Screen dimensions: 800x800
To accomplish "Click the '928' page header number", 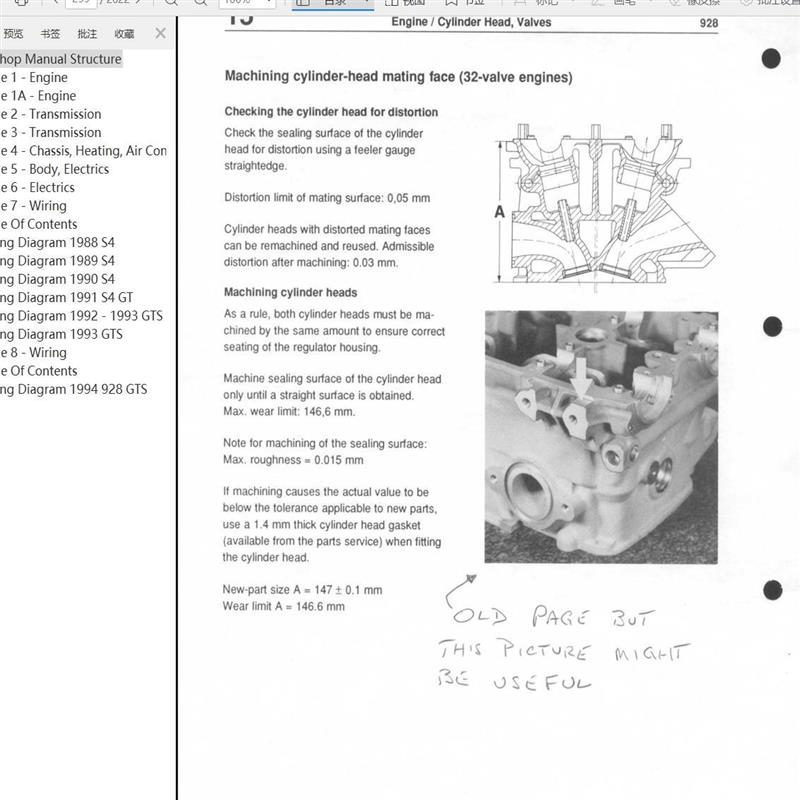I will [709, 23].
